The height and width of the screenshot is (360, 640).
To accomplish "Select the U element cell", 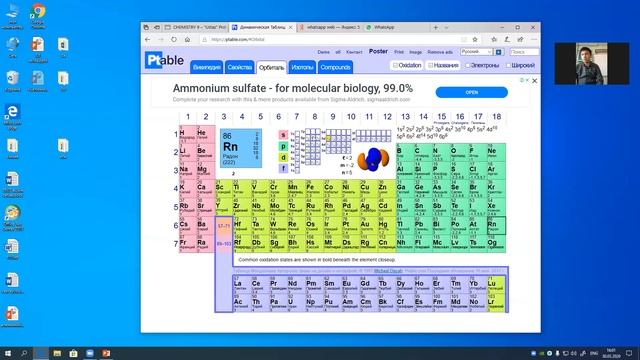I will tap(296, 303).
